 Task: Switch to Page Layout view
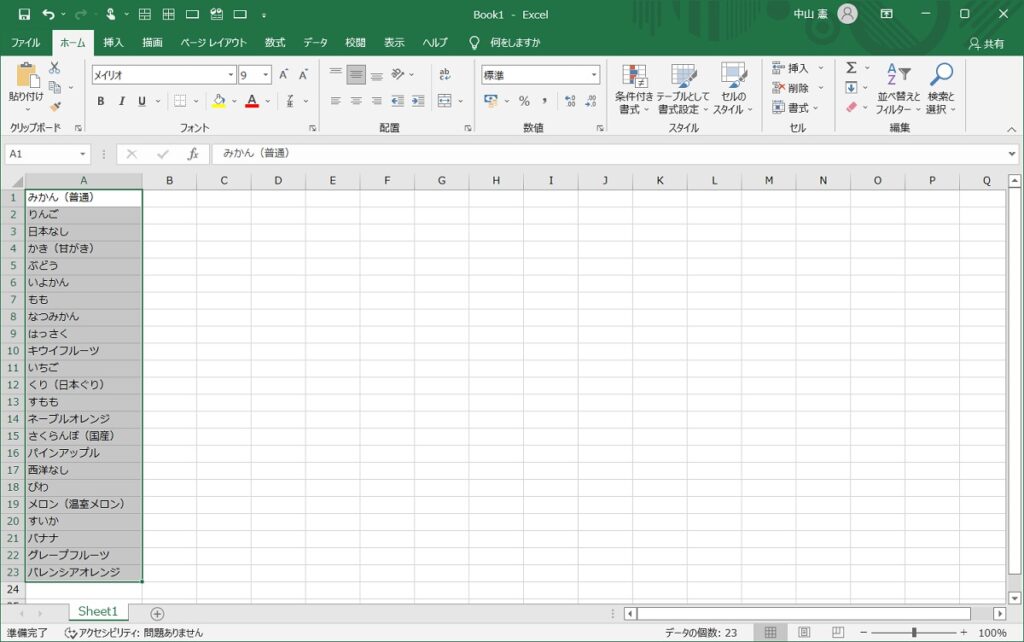coord(805,632)
